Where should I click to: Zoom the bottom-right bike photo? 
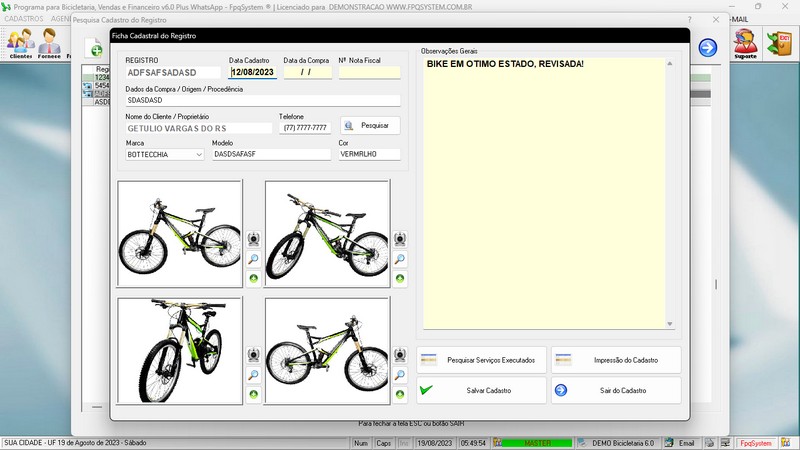(x=400, y=375)
